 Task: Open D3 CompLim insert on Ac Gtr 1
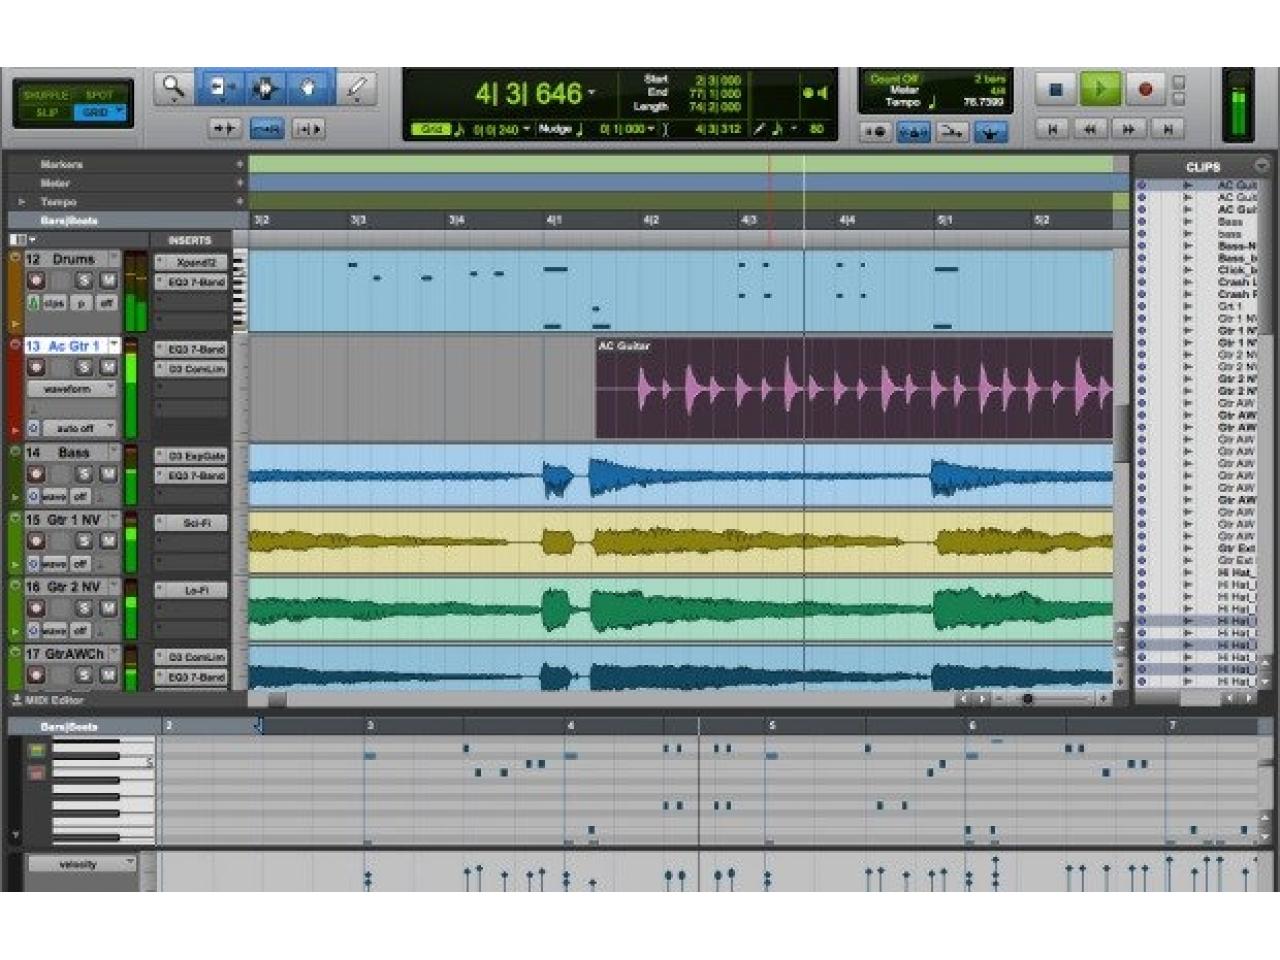pyautogui.click(x=191, y=369)
